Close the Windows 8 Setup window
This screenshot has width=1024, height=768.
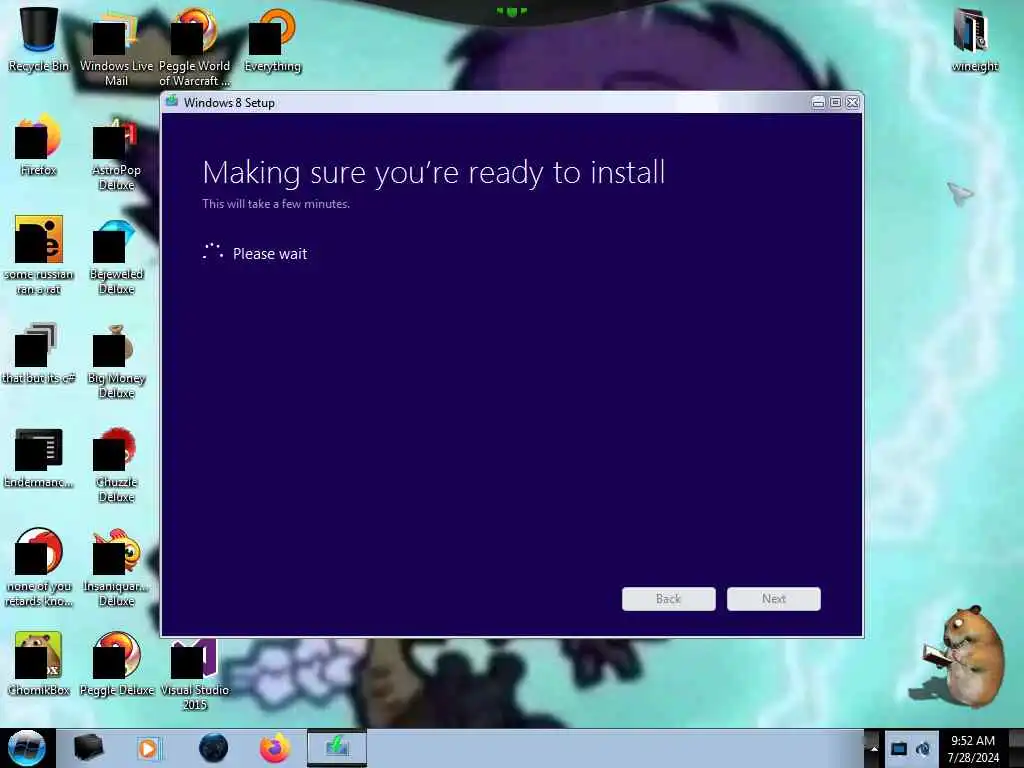(852, 102)
